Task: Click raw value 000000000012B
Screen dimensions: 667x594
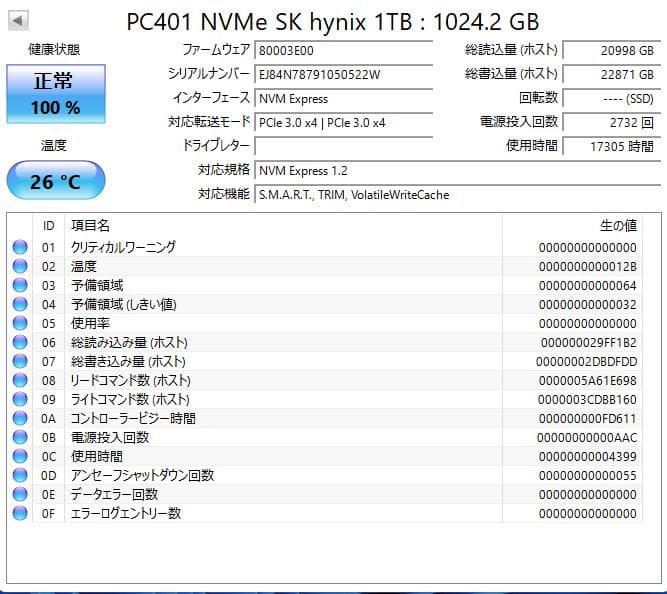Action: point(587,267)
